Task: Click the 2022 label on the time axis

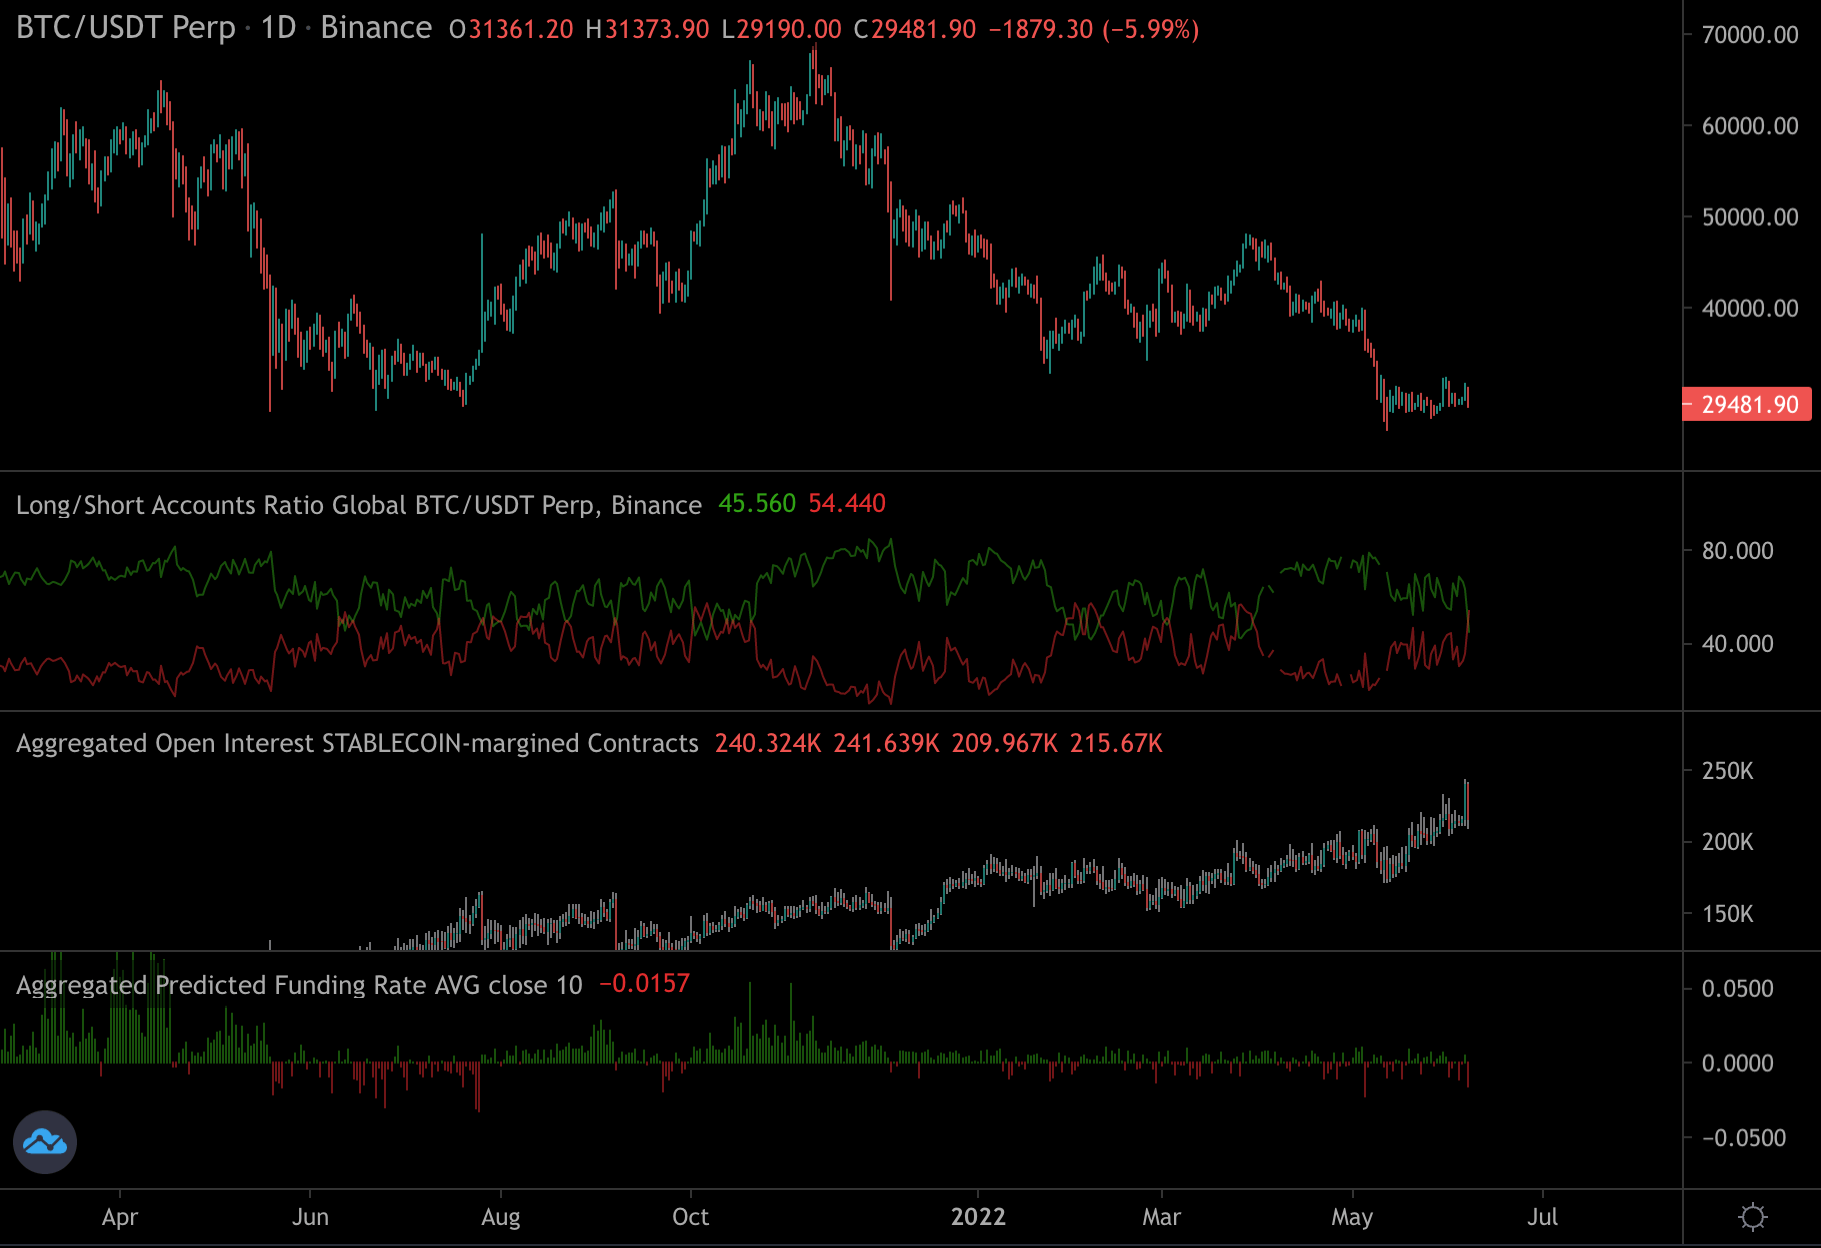Action: pos(977,1217)
